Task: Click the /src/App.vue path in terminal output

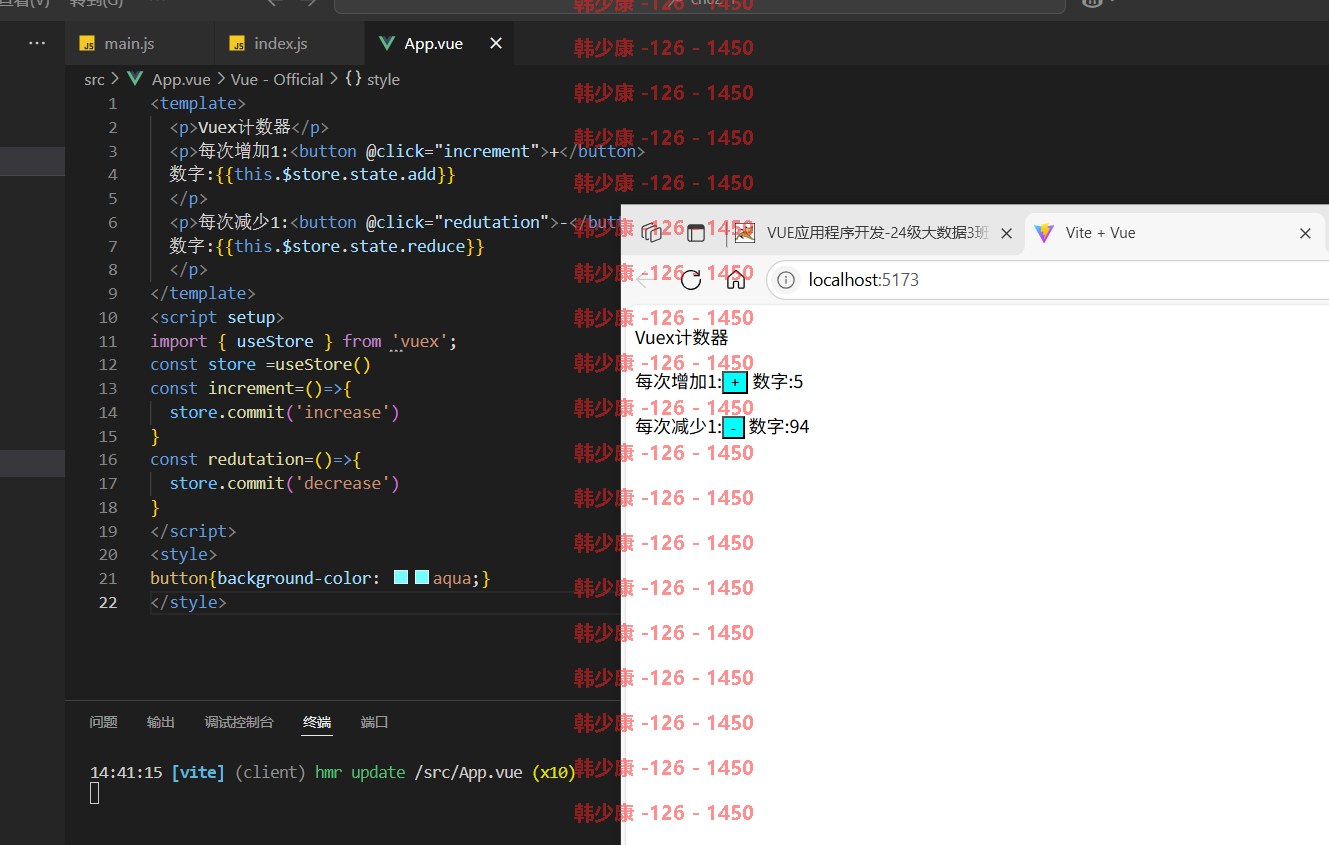Action: click(468, 772)
